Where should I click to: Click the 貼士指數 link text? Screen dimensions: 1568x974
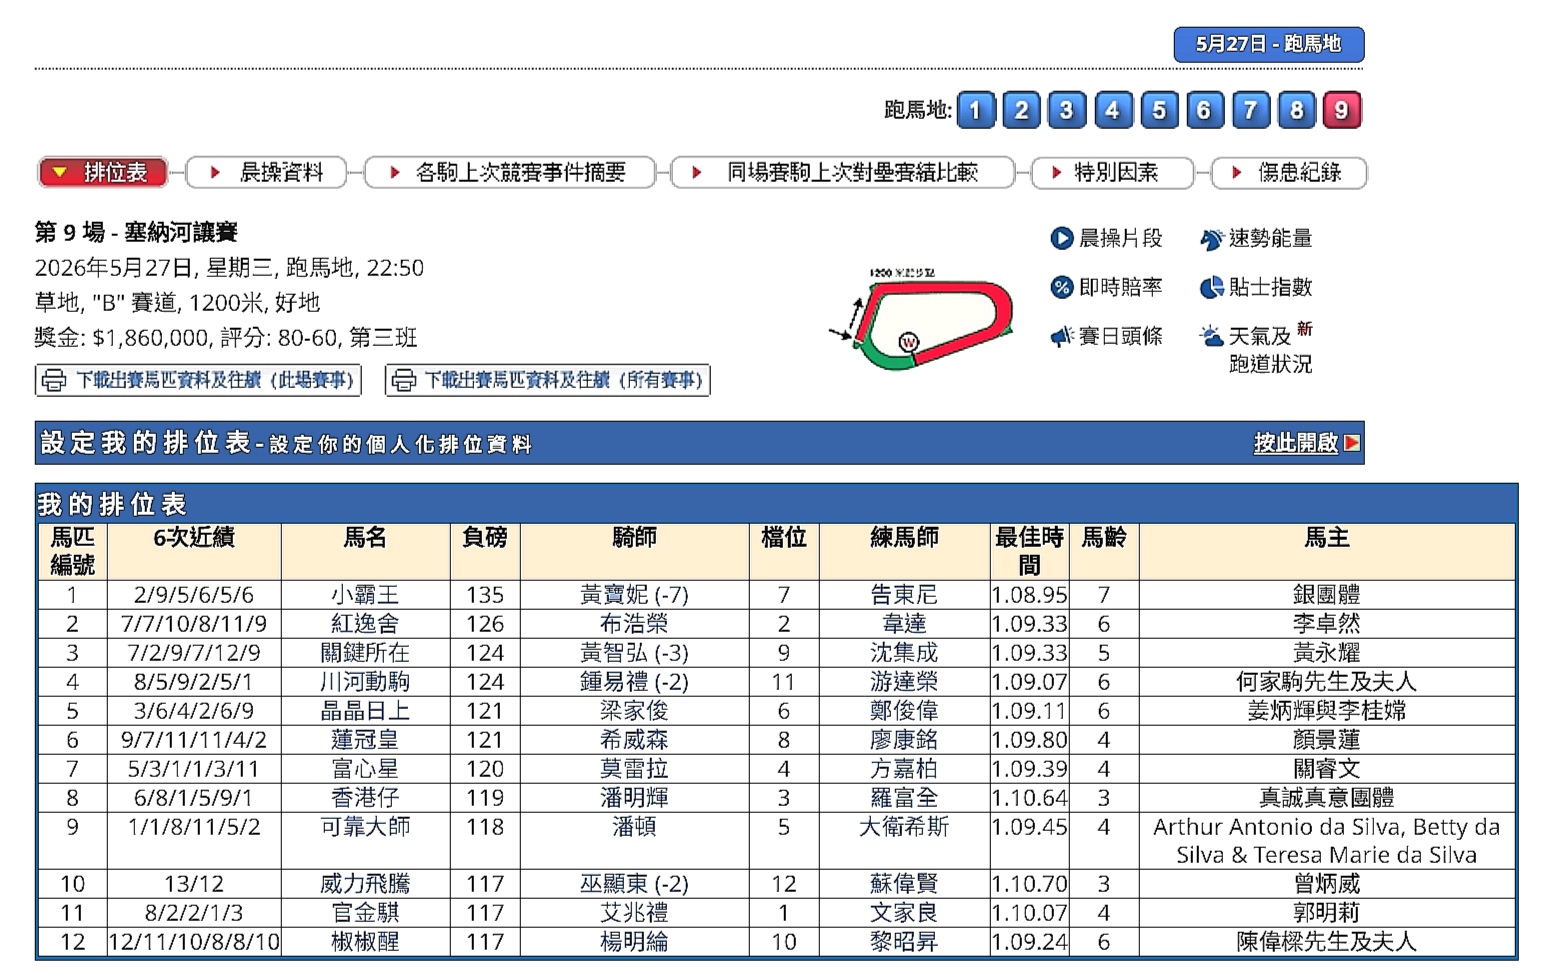pyautogui.click(x=1270, y=287)
